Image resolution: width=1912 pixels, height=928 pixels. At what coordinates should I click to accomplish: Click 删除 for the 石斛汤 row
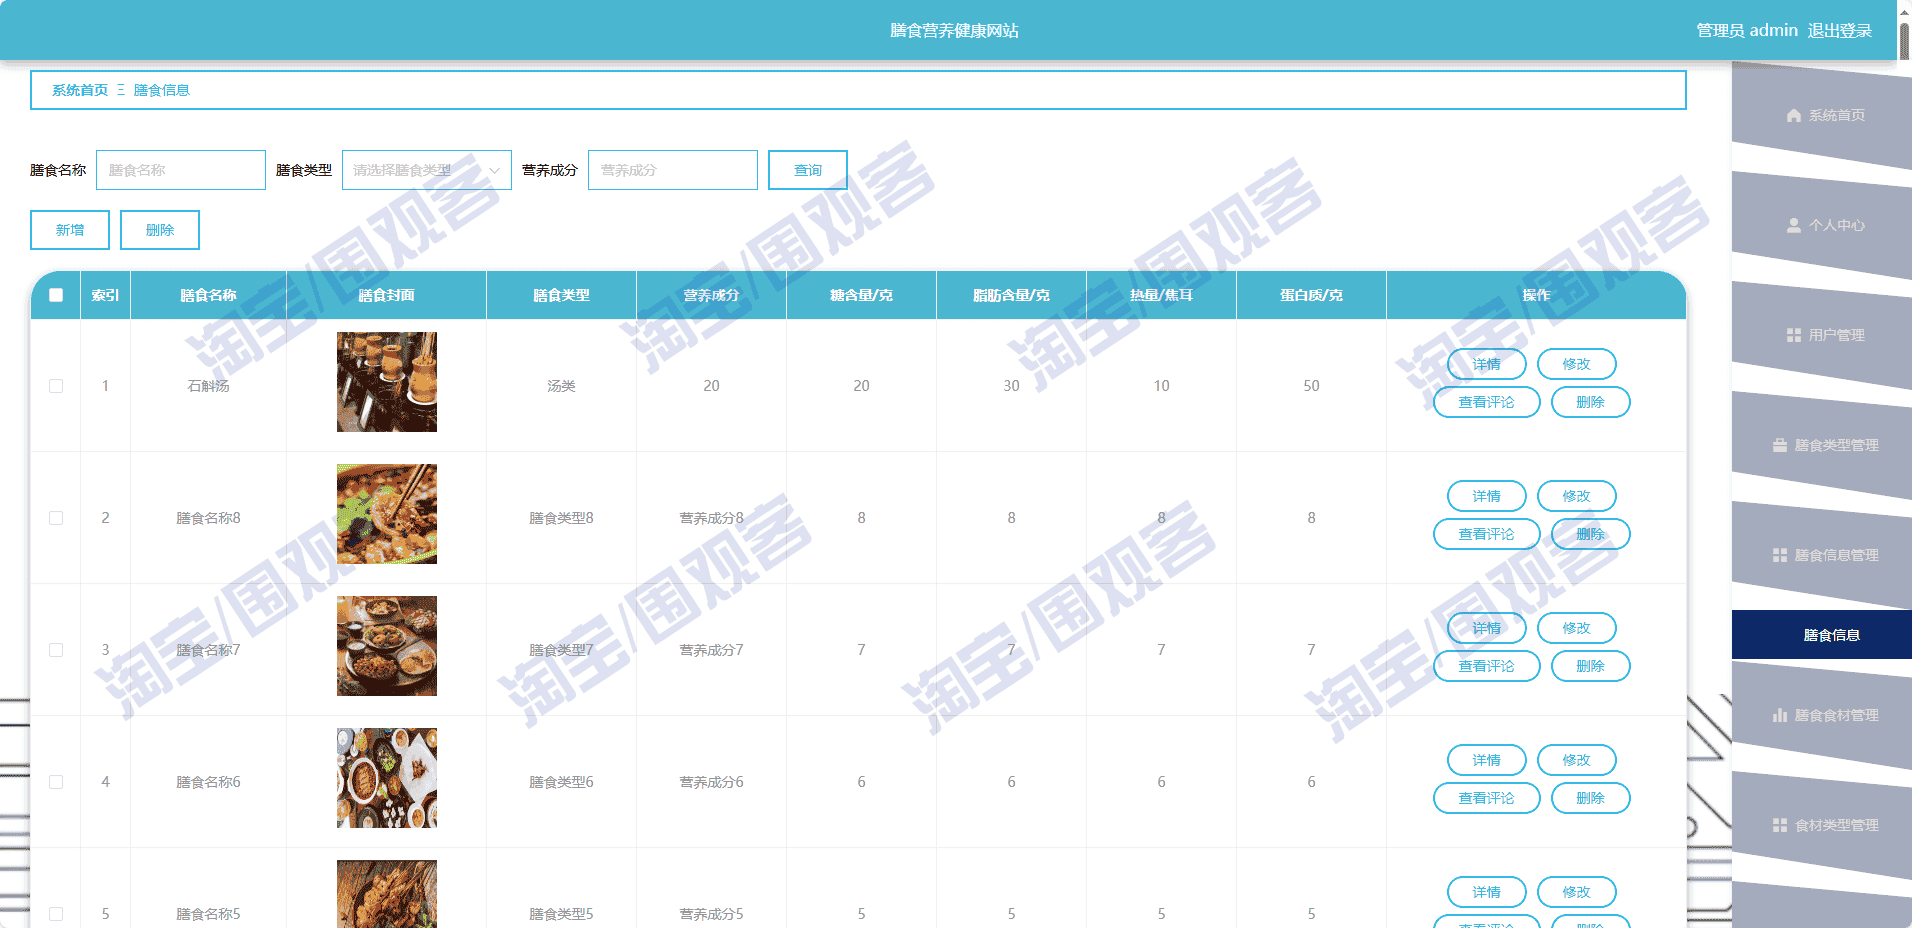(1591, 402)
